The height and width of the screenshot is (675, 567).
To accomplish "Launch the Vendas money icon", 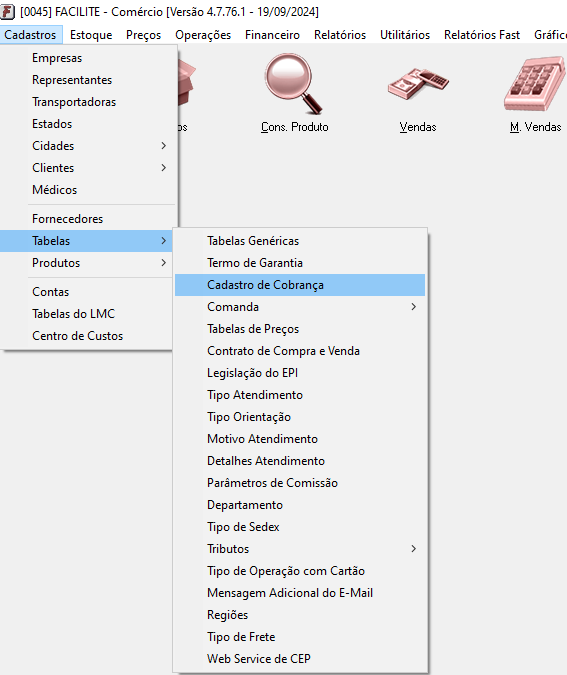I will click(418, 84).
